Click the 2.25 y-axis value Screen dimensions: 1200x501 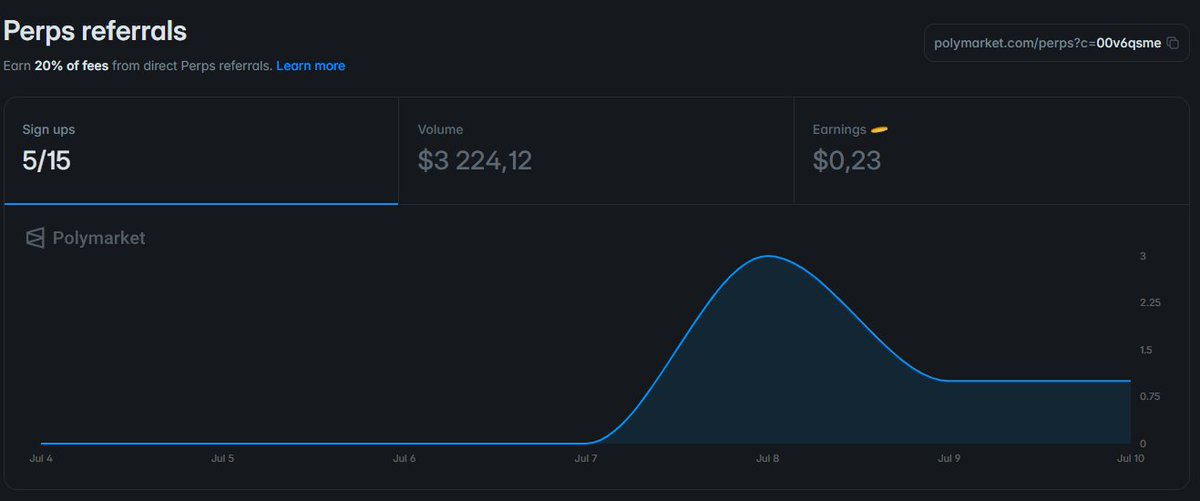point(1150,303)
